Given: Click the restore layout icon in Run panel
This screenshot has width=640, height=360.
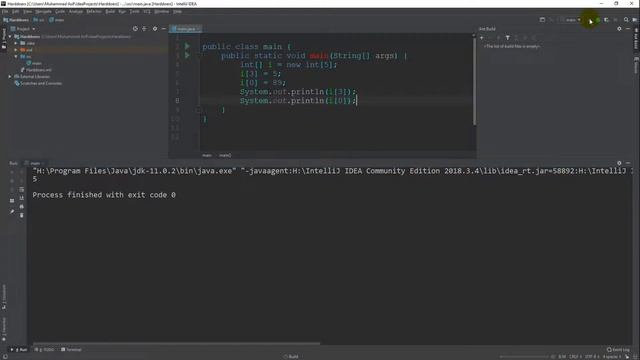Looking at the screenshot, I should coord(12,201).
